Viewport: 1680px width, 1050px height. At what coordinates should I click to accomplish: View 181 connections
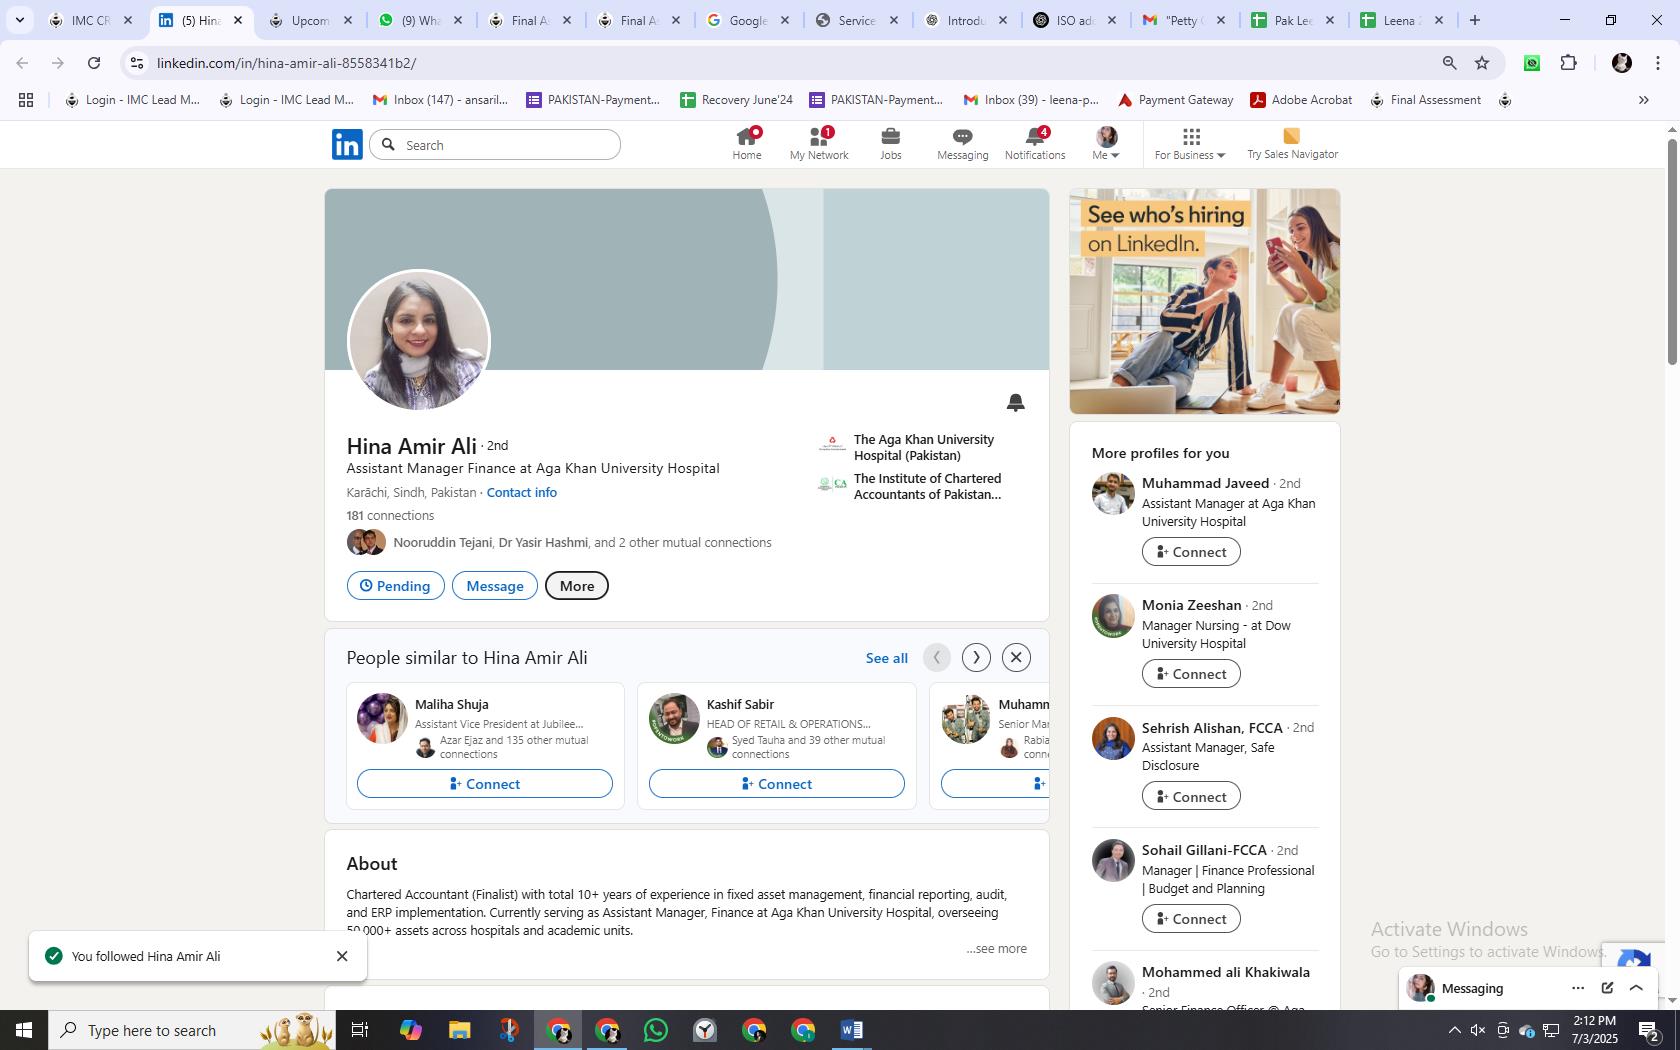tap(390, 516)
